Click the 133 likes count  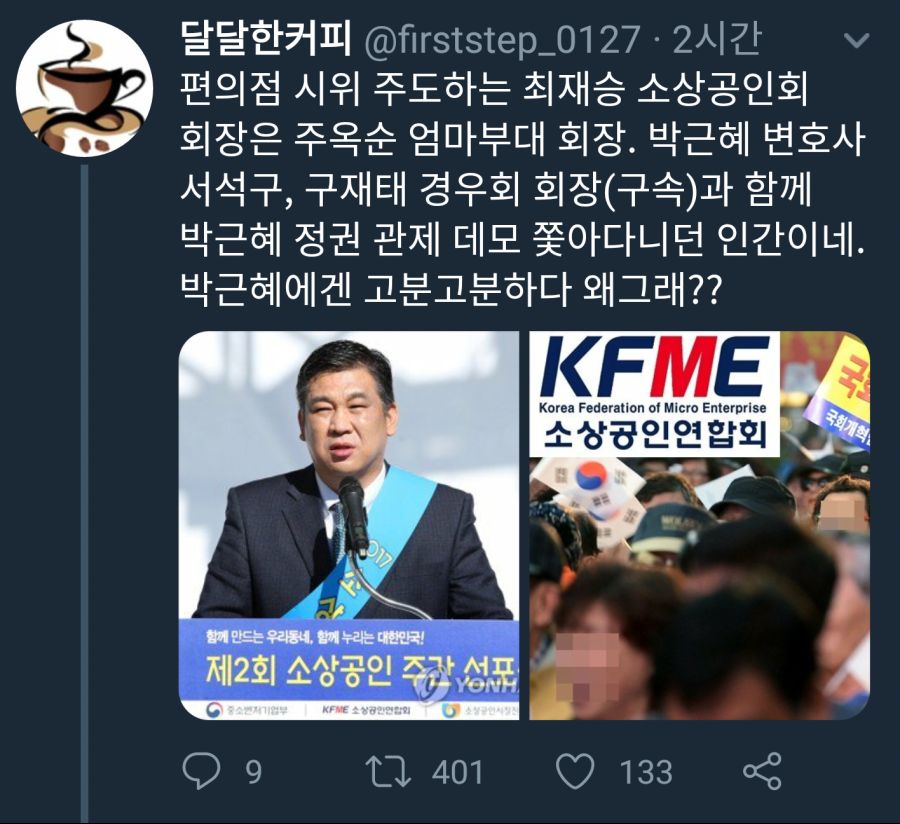(x=646, y=772)
